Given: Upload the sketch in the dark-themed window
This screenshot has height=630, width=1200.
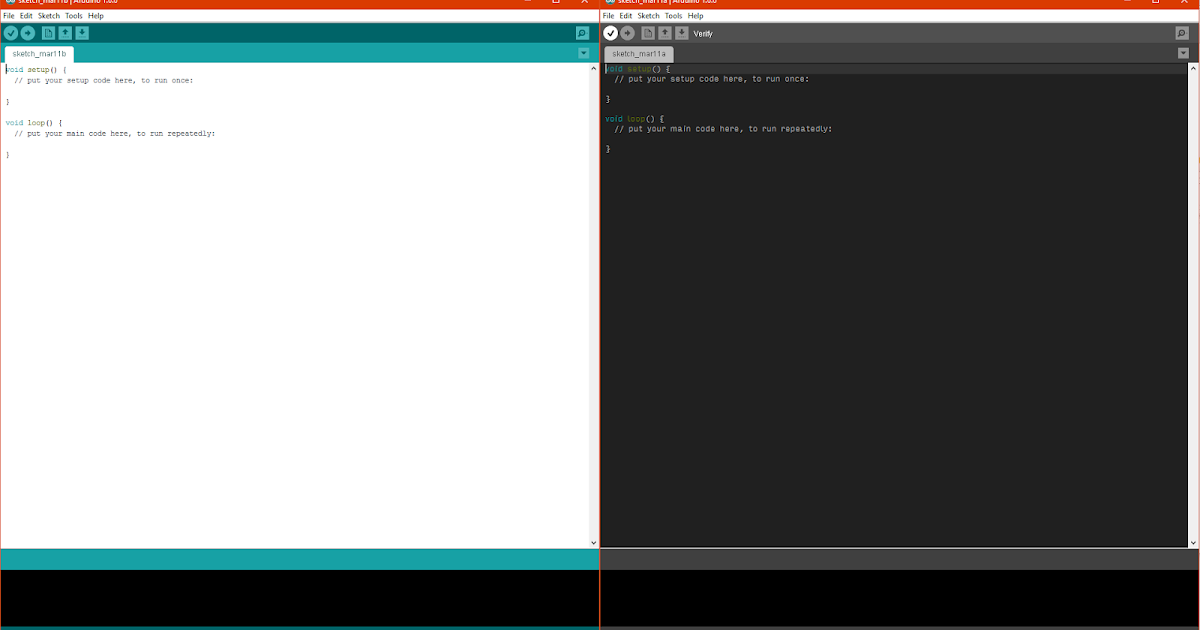Looking at the screenshot, I should (627, 32).
